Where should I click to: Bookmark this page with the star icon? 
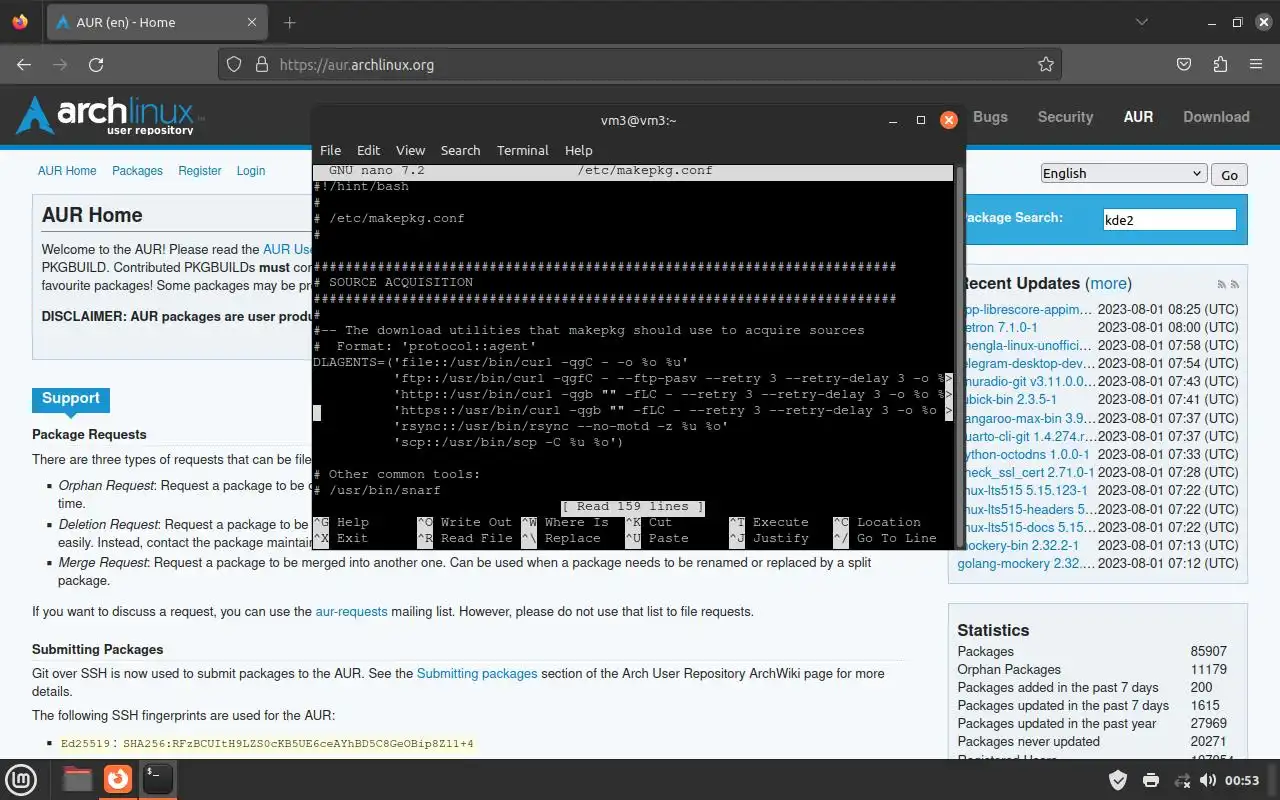pyautogui.click(x=1046, y=64)
